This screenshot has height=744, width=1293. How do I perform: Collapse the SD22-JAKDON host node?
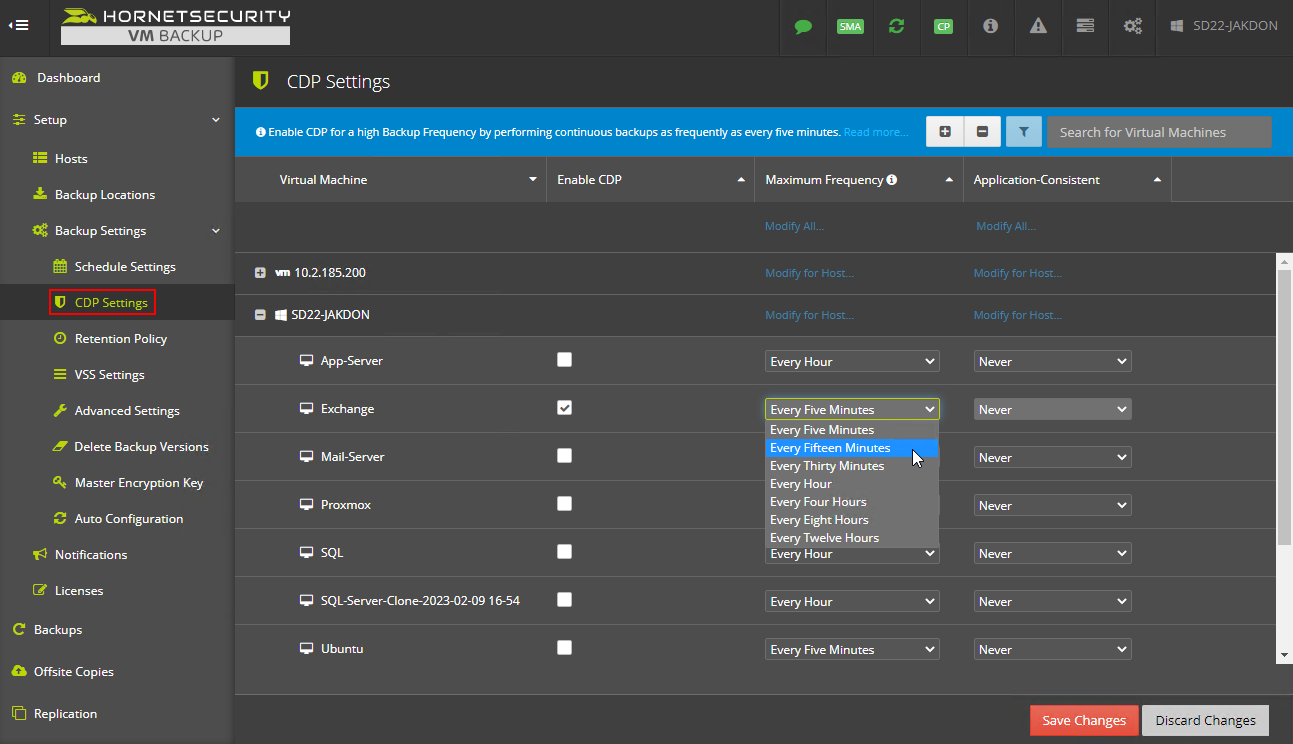point(260,315)
